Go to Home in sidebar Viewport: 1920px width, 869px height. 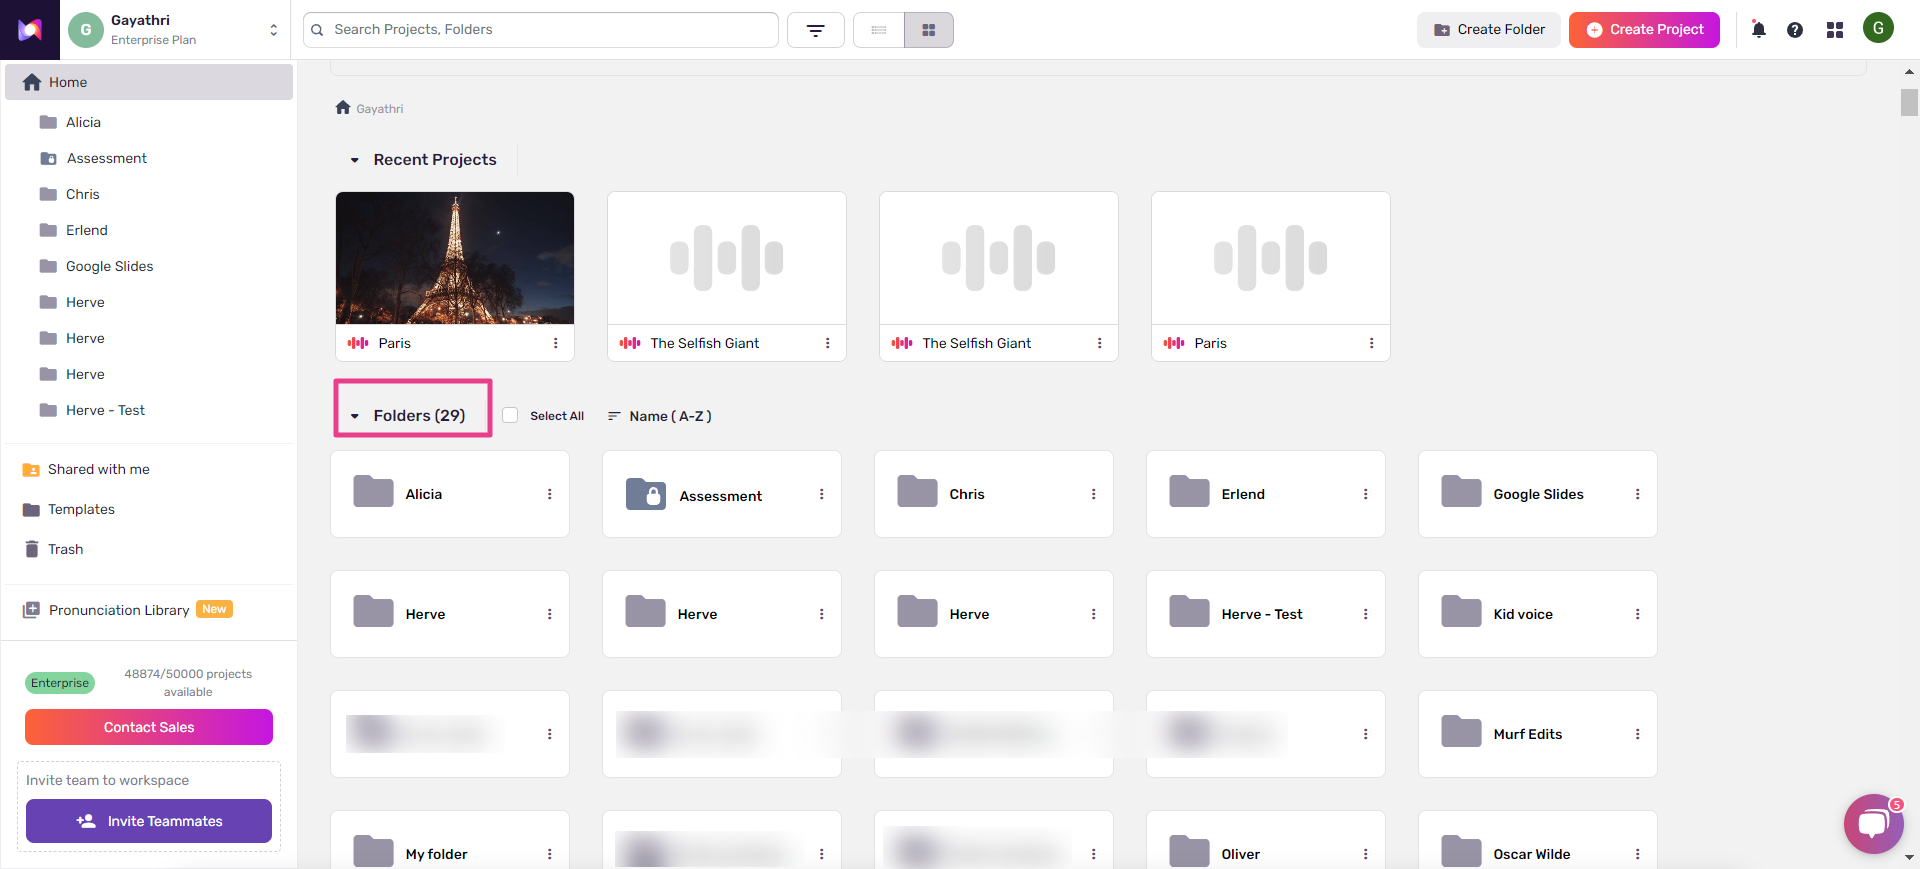click(149, 82)
